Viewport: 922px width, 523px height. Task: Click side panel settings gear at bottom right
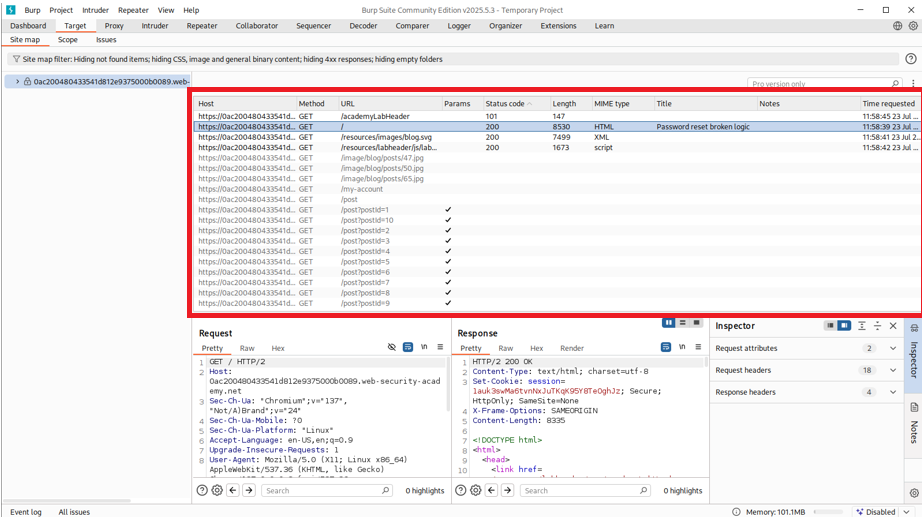(x=914, y=493)
